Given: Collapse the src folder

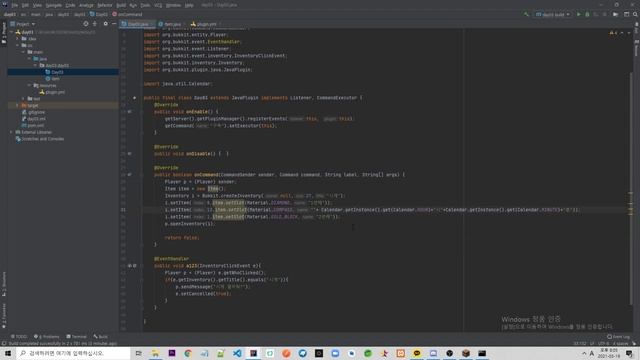Looking at the screenshot, I should pos(18,45).
